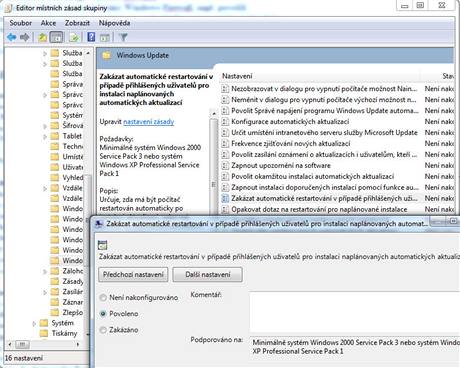Click the policy icon beside Frekvence zjišťování nových aktualizací

point(225,144)
